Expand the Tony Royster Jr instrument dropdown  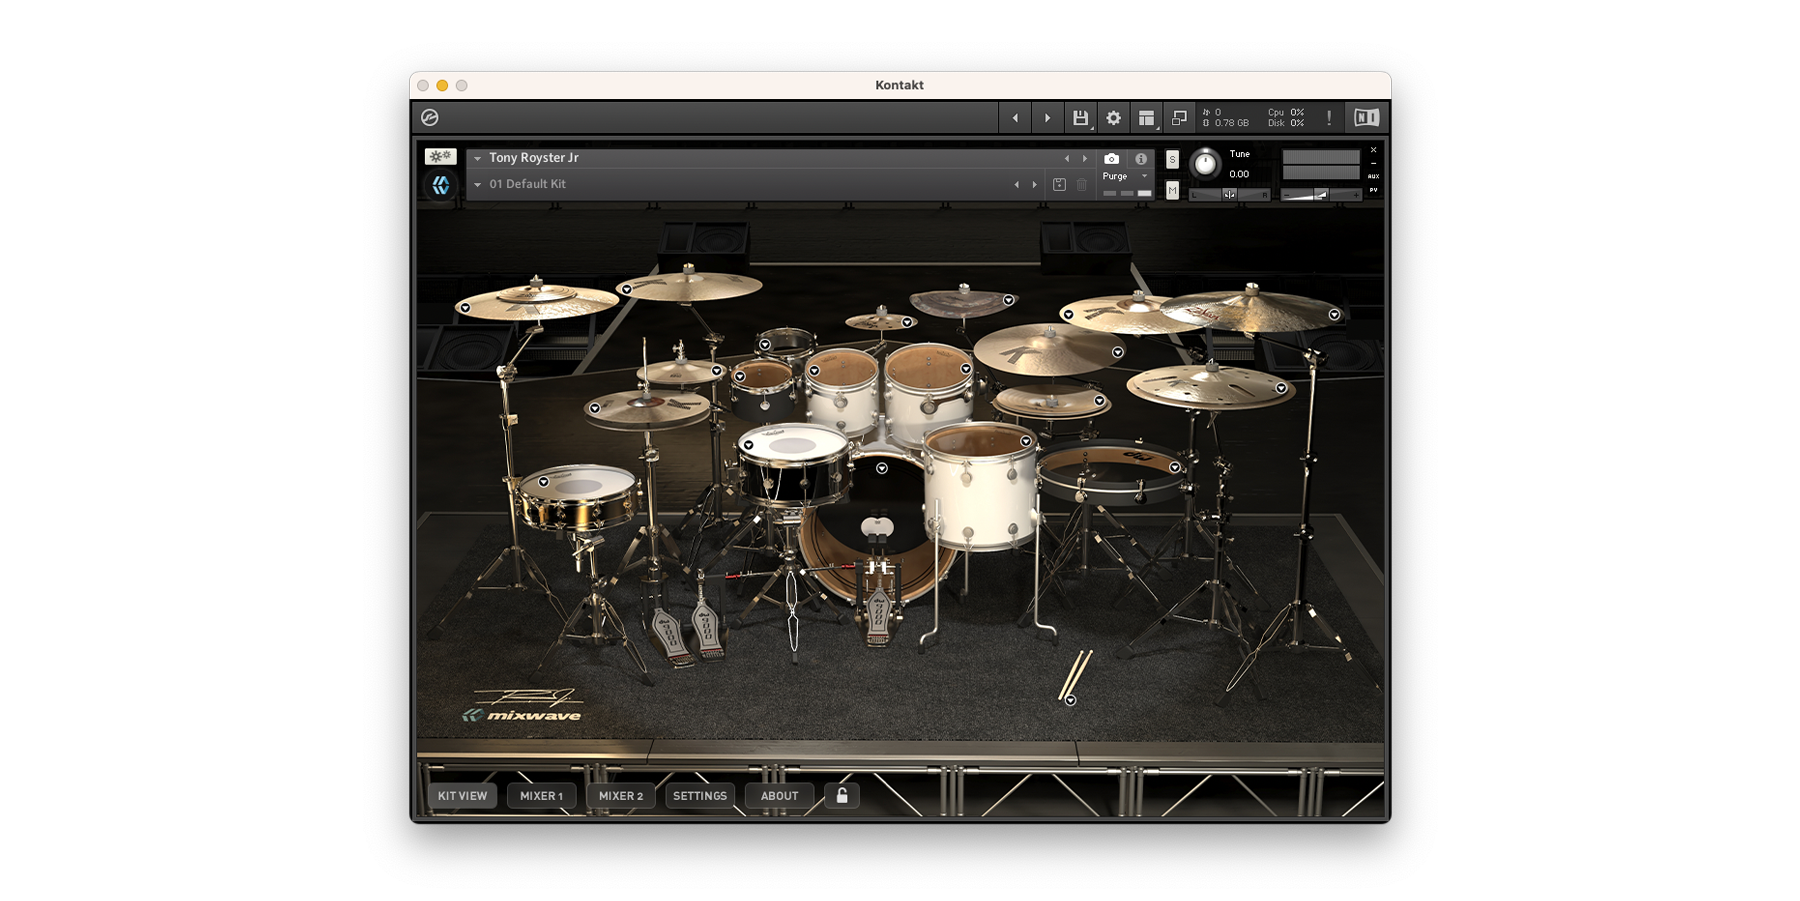coord(478,159)
